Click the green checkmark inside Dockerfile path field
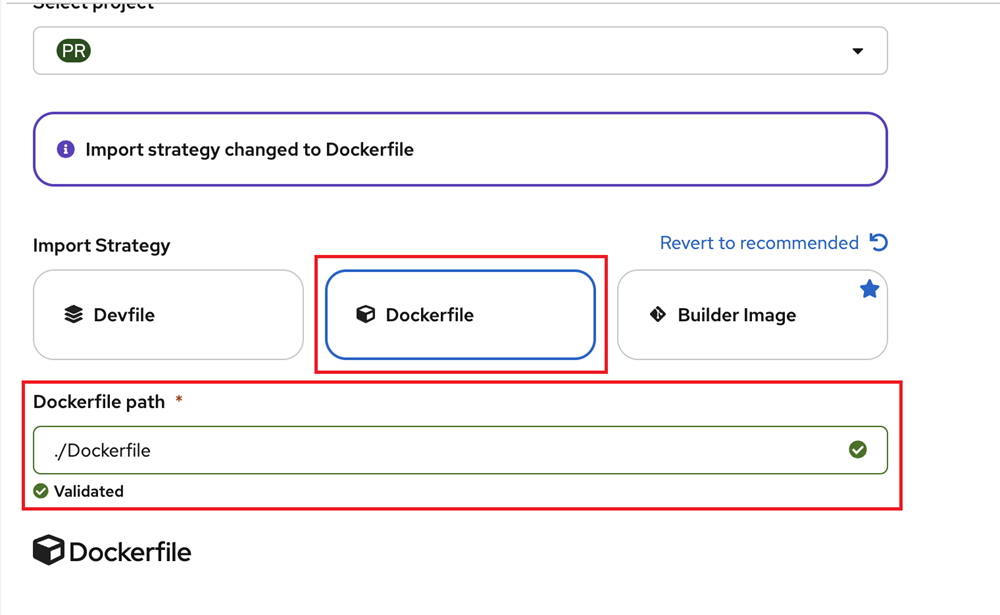 (x=858, y=449)
